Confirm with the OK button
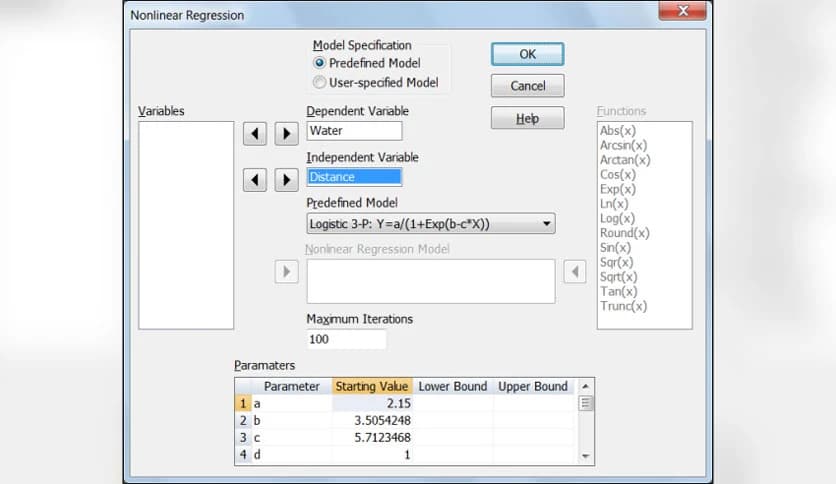 coord(527,54)
